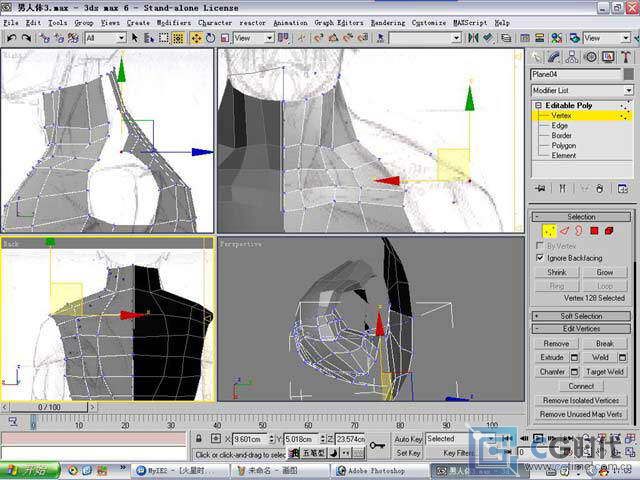This screenshot has width=640, height=480.
Task: Open the Modifiers menu
Action: click(173, 23)
